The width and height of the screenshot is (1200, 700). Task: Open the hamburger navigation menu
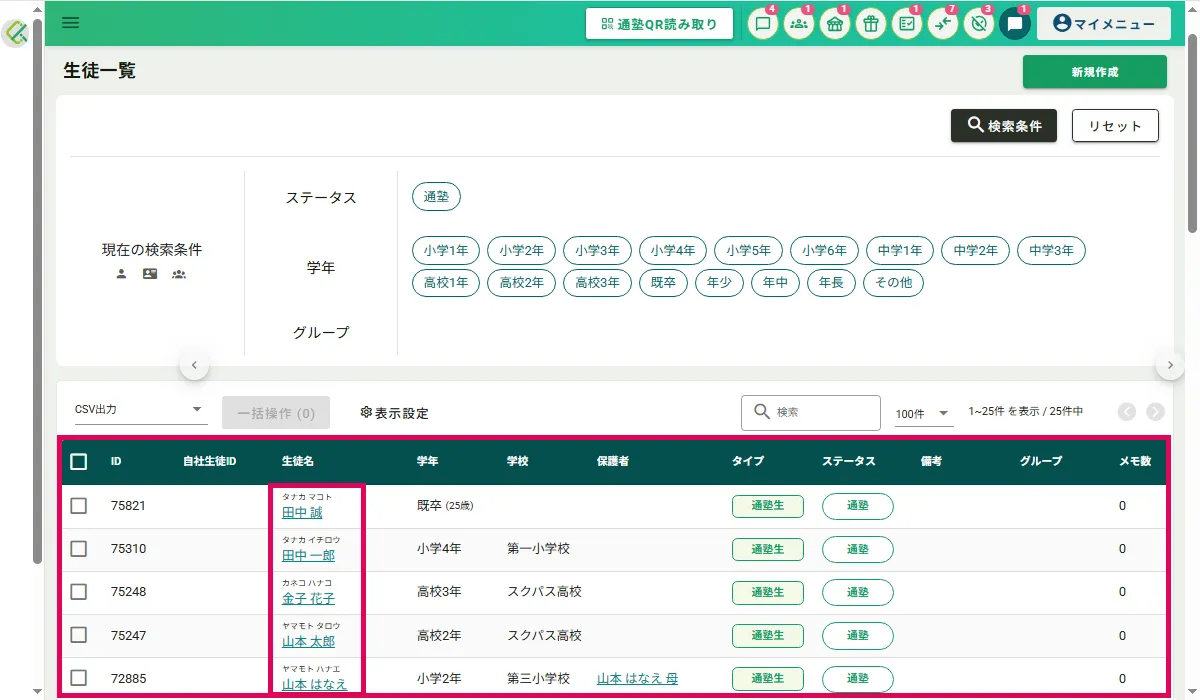click(x=70, y=23)
